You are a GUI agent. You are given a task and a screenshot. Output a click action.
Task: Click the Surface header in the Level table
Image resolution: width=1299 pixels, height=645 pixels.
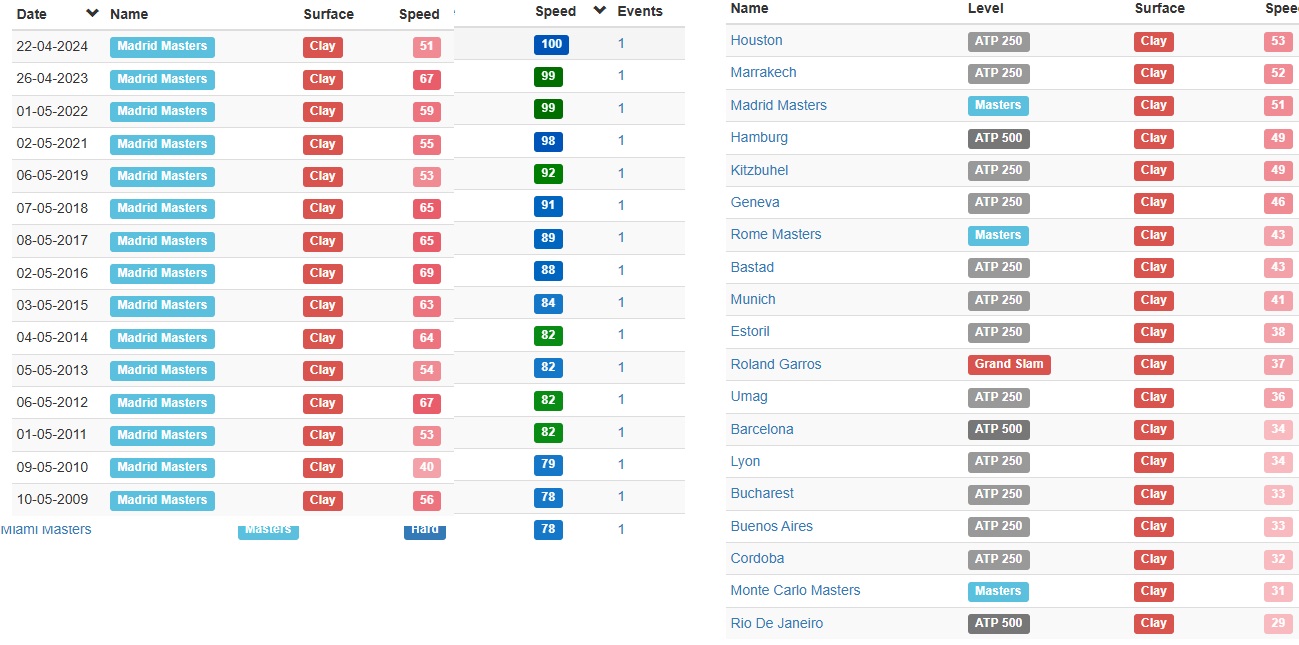(x=1160, y=8)
